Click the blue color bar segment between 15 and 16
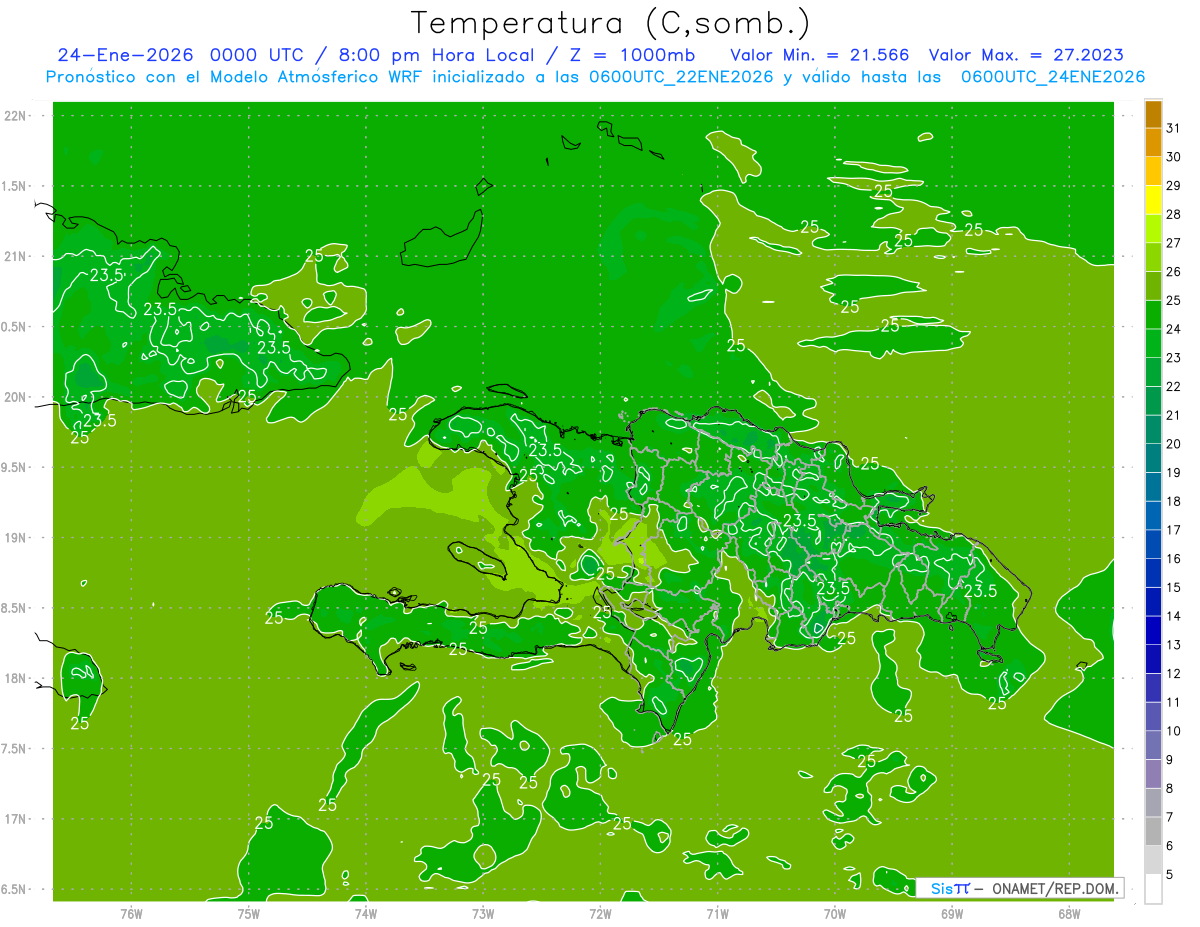Image resolution: width=1200 pixels, height=927 pixels. pyautogui.click(x=1153, y=573)
